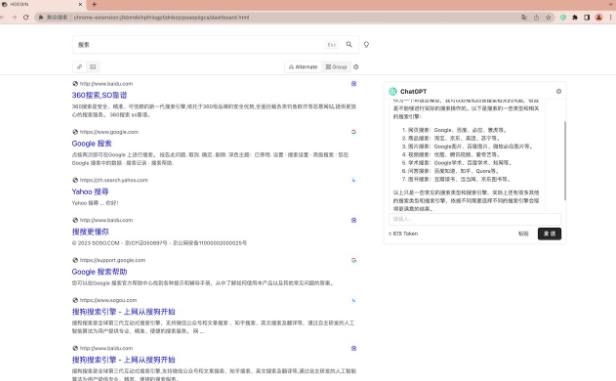This screenshot has height=381, width=616.
Task: Click the Esc key badge in search box
Action: click(x=332, y=45)
